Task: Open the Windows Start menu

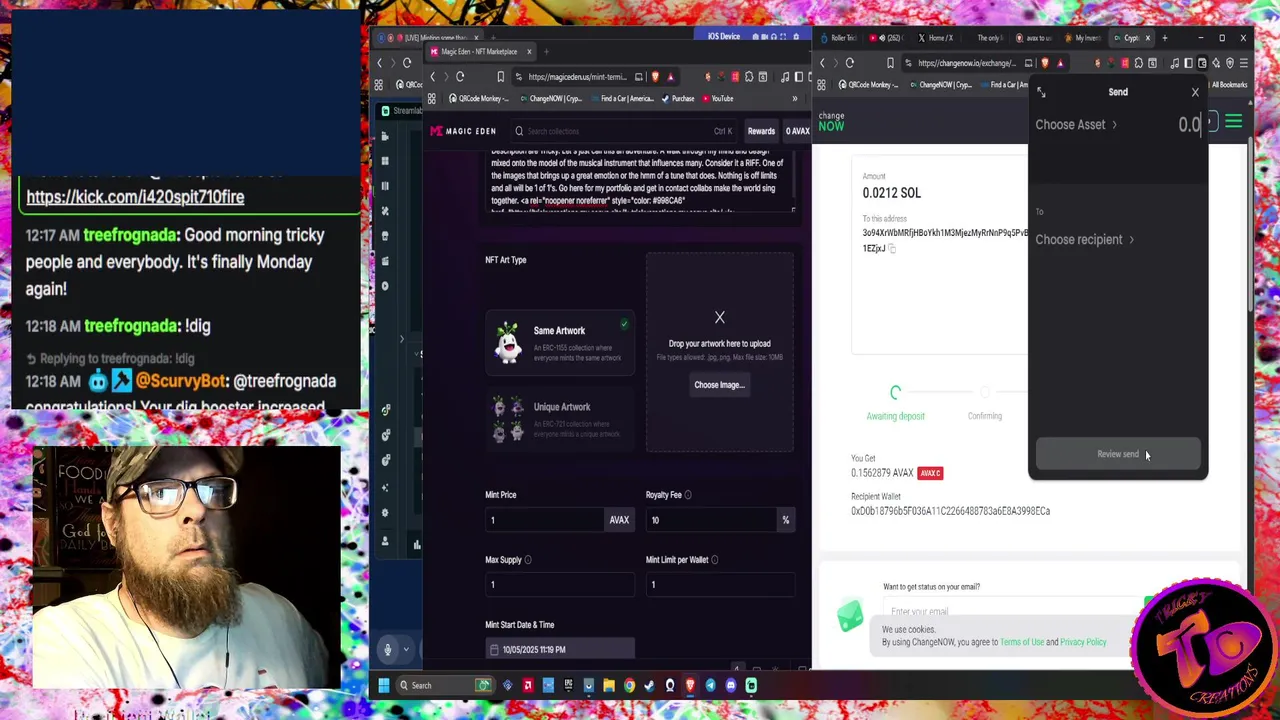Action: tap(384, 685)
